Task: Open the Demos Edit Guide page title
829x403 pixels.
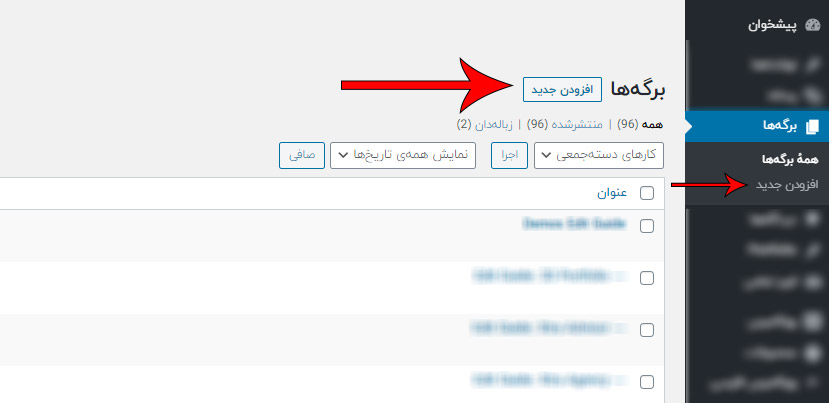Action: 575,224
